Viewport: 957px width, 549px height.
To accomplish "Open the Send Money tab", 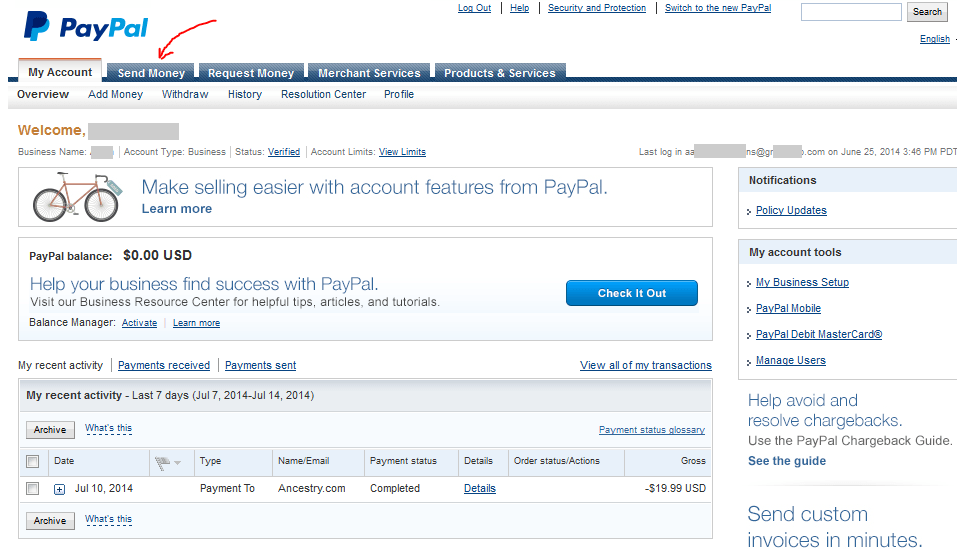I will pos(151,73).
